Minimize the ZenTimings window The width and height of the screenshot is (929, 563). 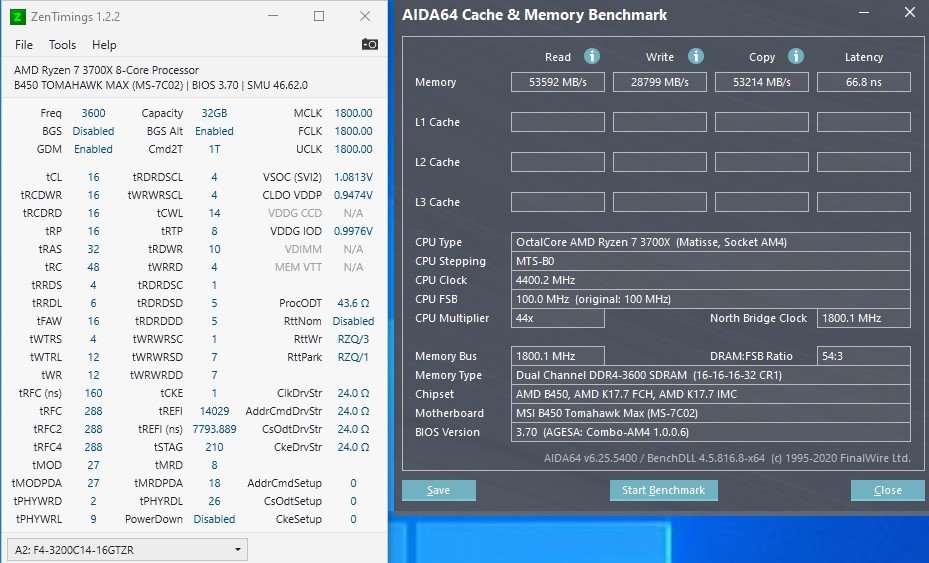273,17
